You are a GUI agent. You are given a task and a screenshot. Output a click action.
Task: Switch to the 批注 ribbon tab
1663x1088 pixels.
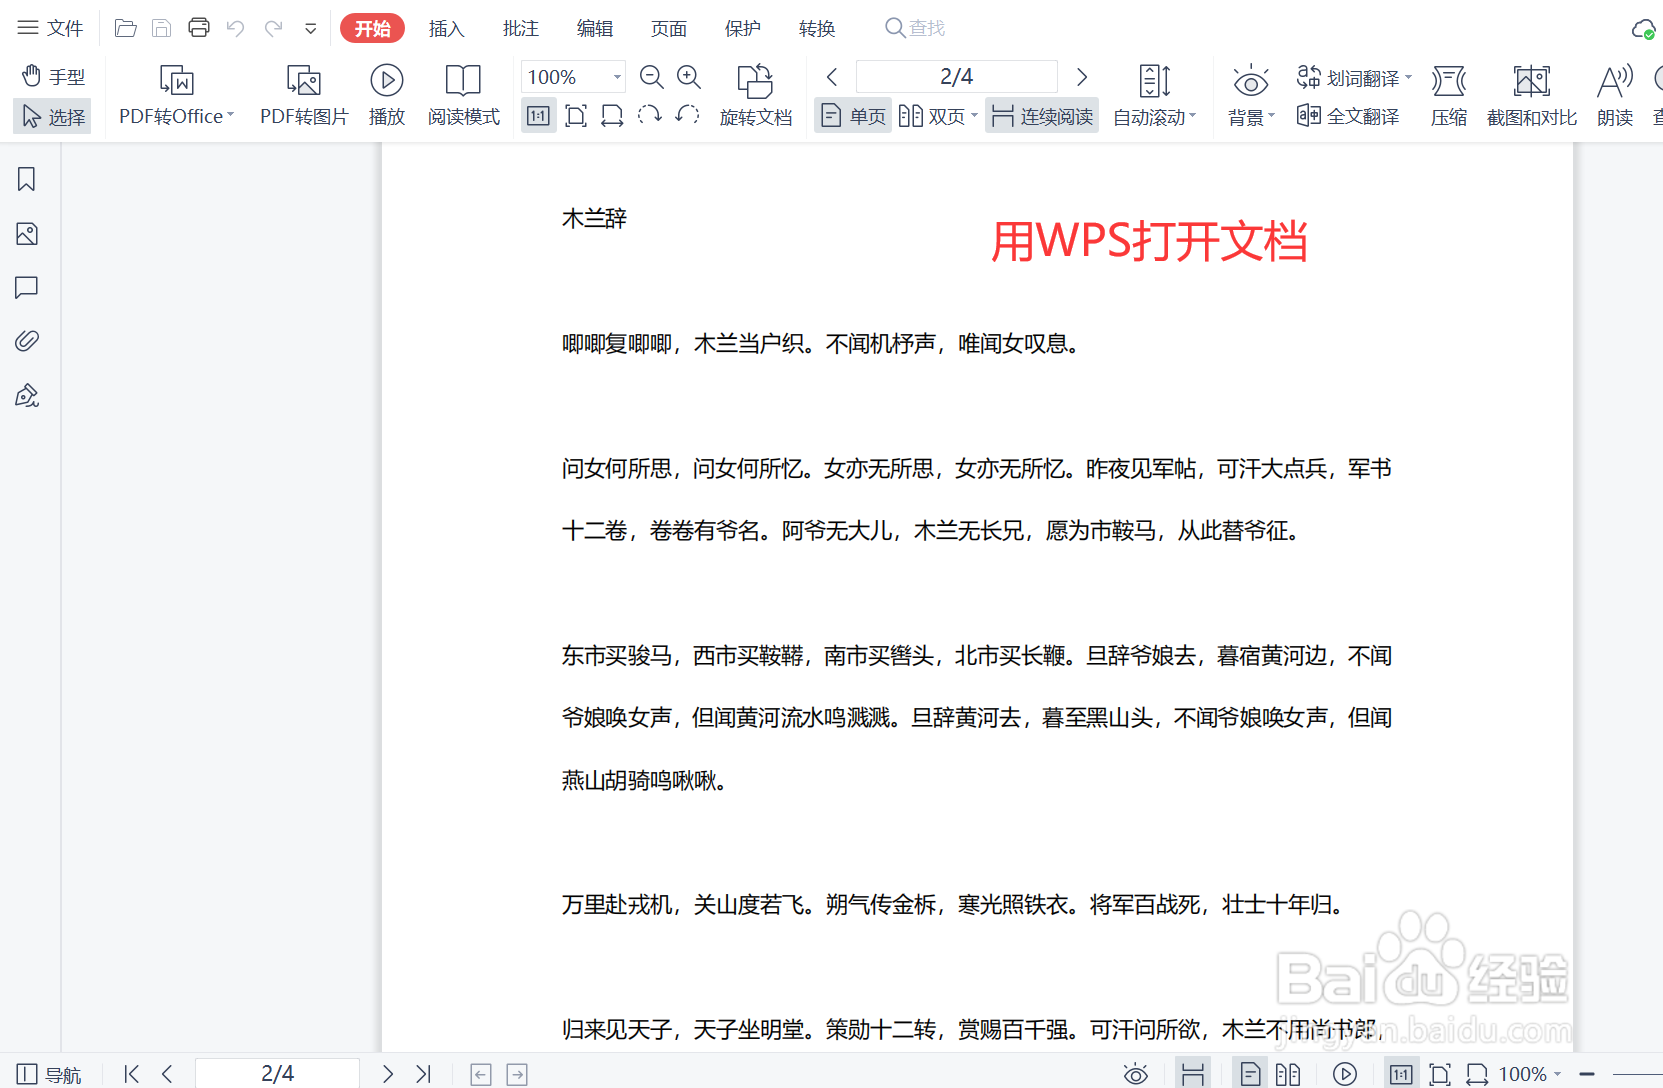coord(520,28)
